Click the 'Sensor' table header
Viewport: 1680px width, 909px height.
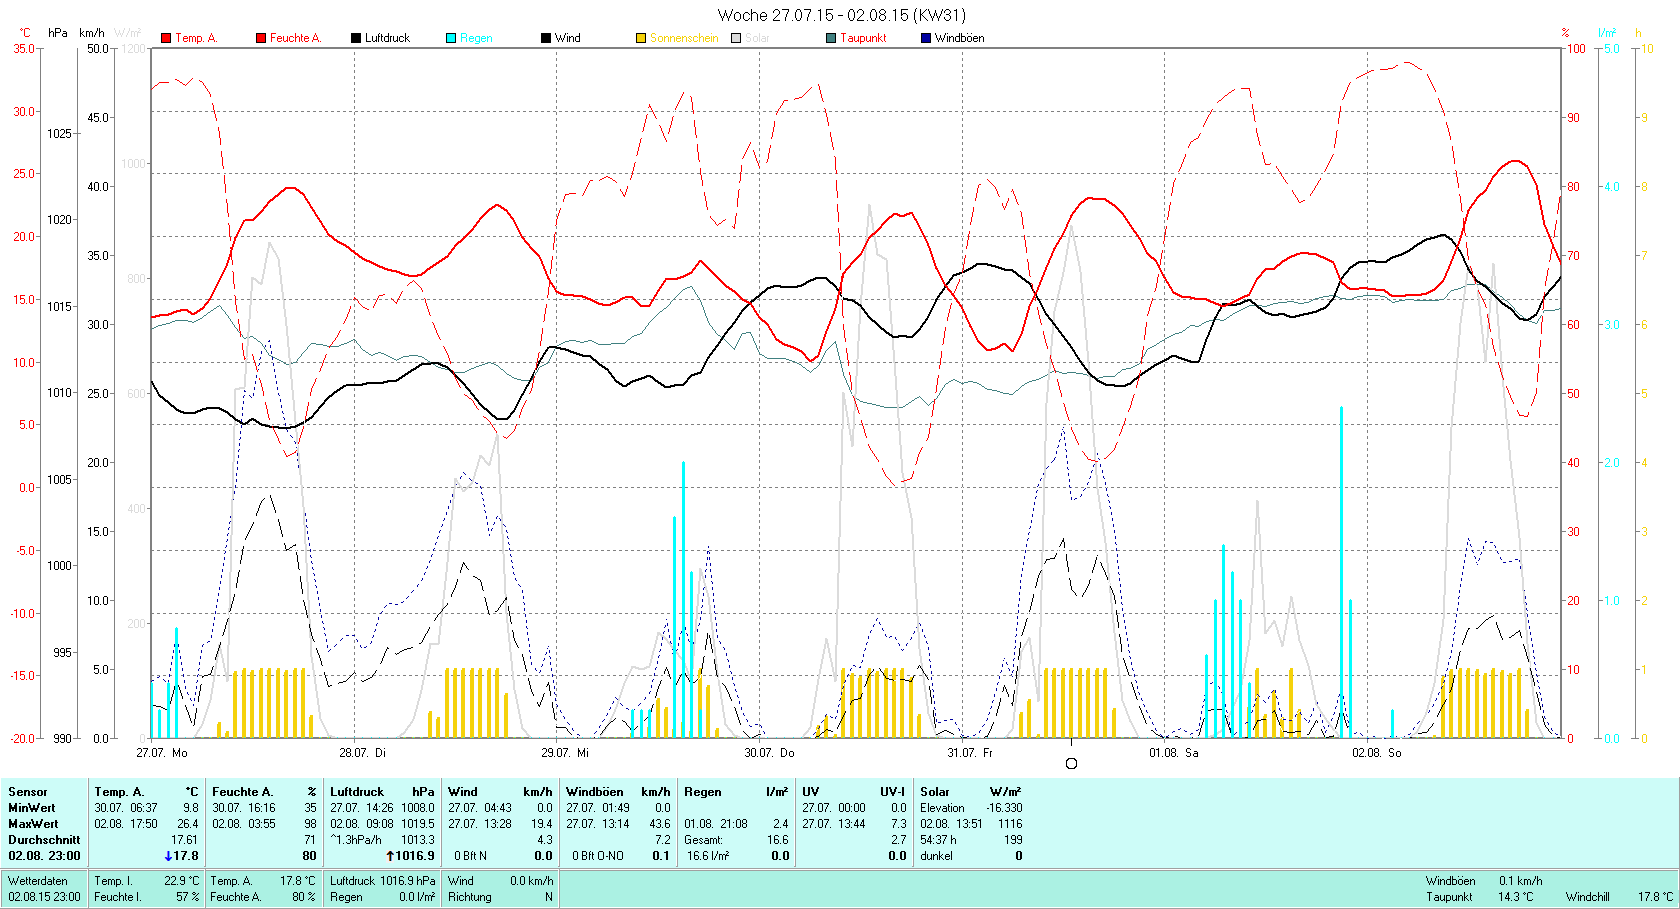(x=28, y=792)
